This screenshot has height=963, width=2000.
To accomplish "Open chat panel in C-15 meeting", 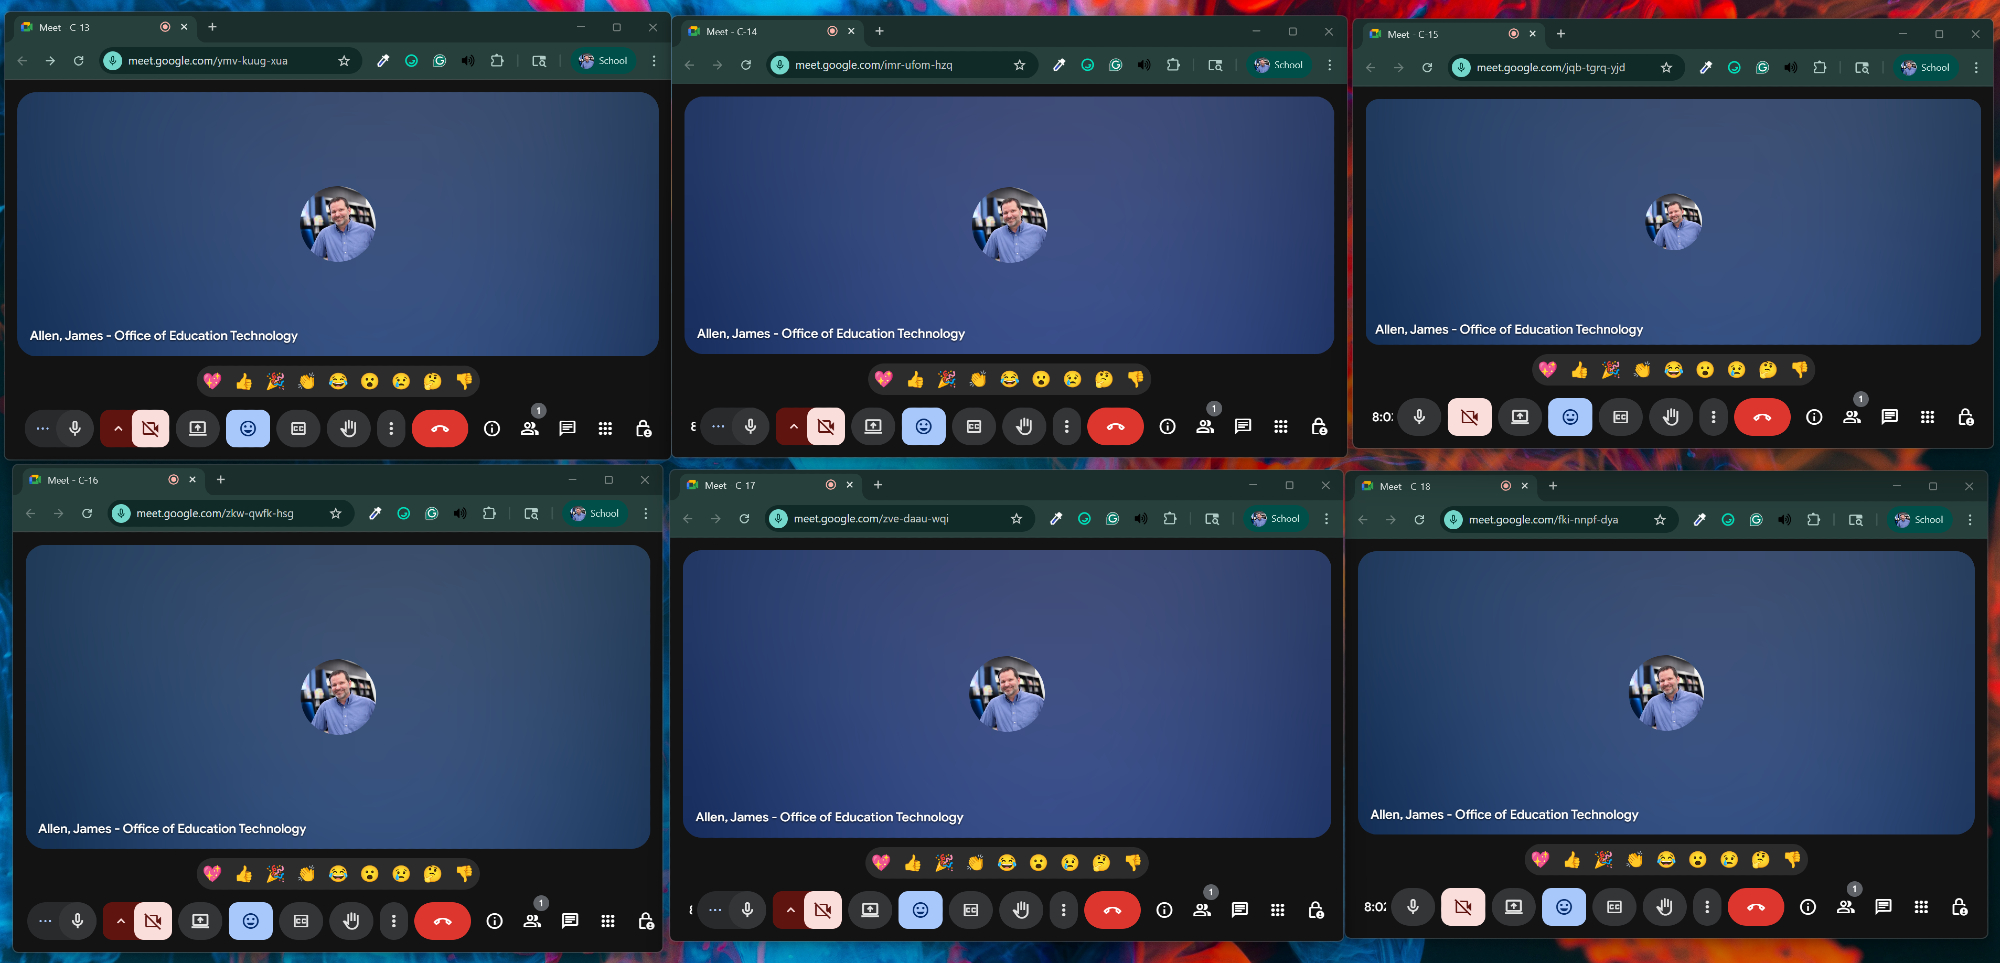I will point(1889,417).
